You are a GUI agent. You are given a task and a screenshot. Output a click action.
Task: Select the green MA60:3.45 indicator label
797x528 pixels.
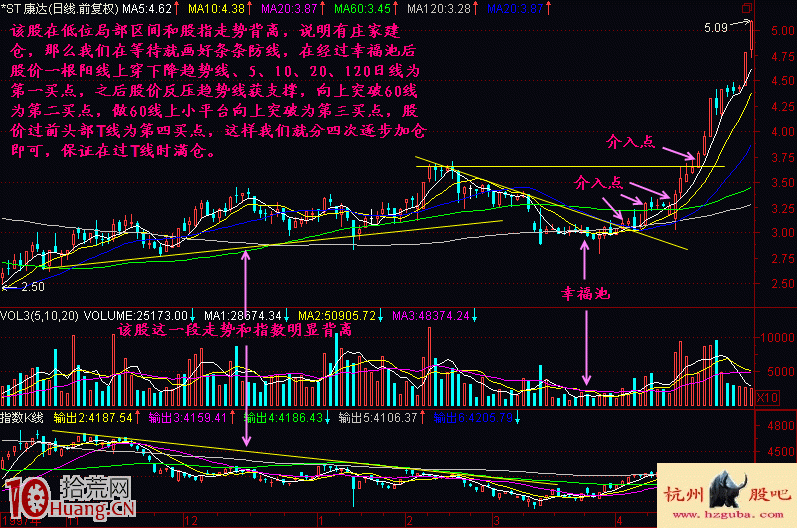(x=362, y=9)
